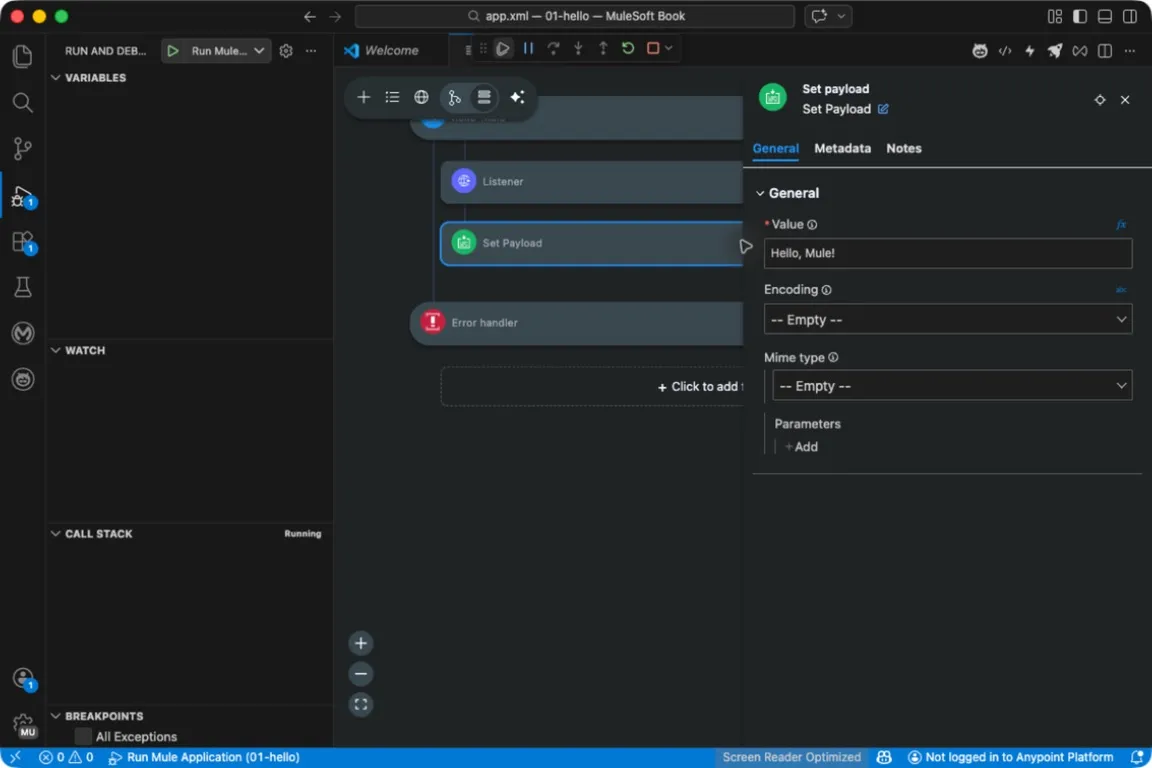Select the Error handler component
The width and height of the screenshot is (1152, 768).
[577, 323]
